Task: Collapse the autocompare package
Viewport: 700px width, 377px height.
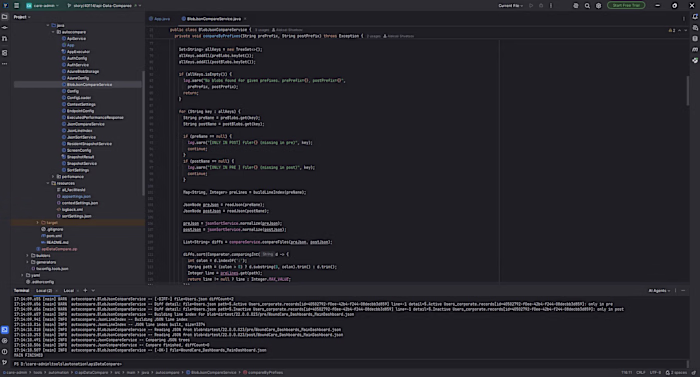Action: (x=53, y=32)
